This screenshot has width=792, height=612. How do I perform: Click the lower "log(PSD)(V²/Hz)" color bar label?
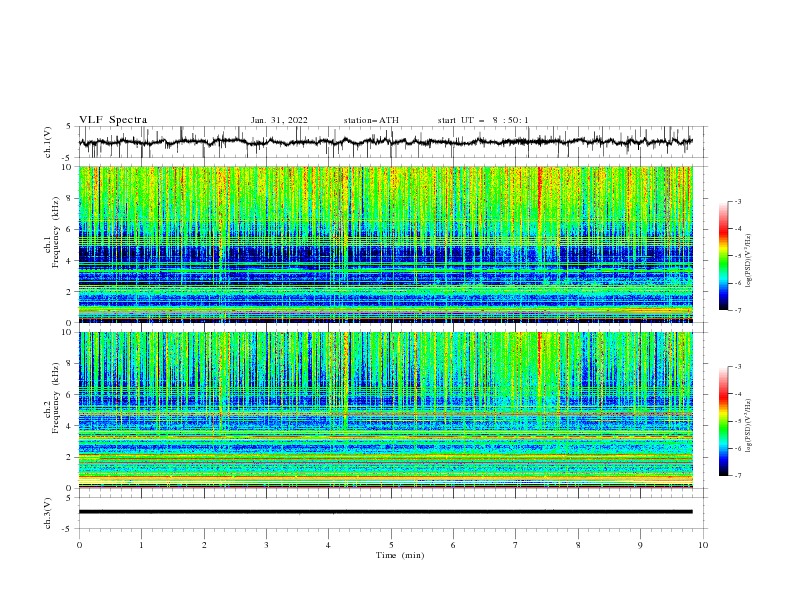pos(749,425)
